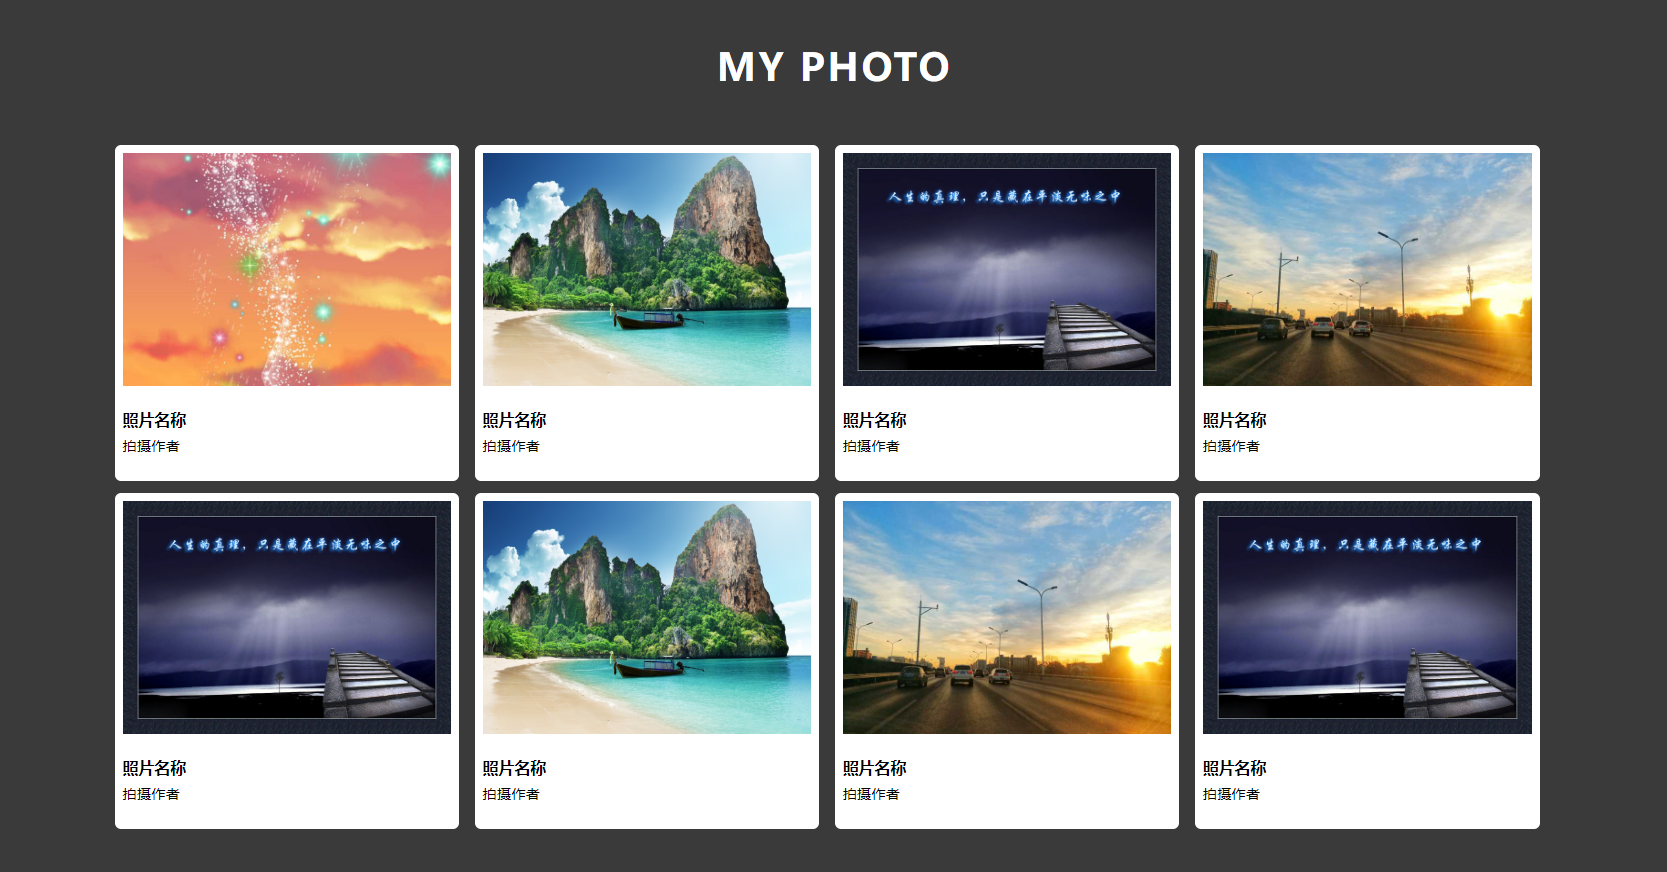Click 照片名称 under the top row stairway photo

[x=875, y=420]
